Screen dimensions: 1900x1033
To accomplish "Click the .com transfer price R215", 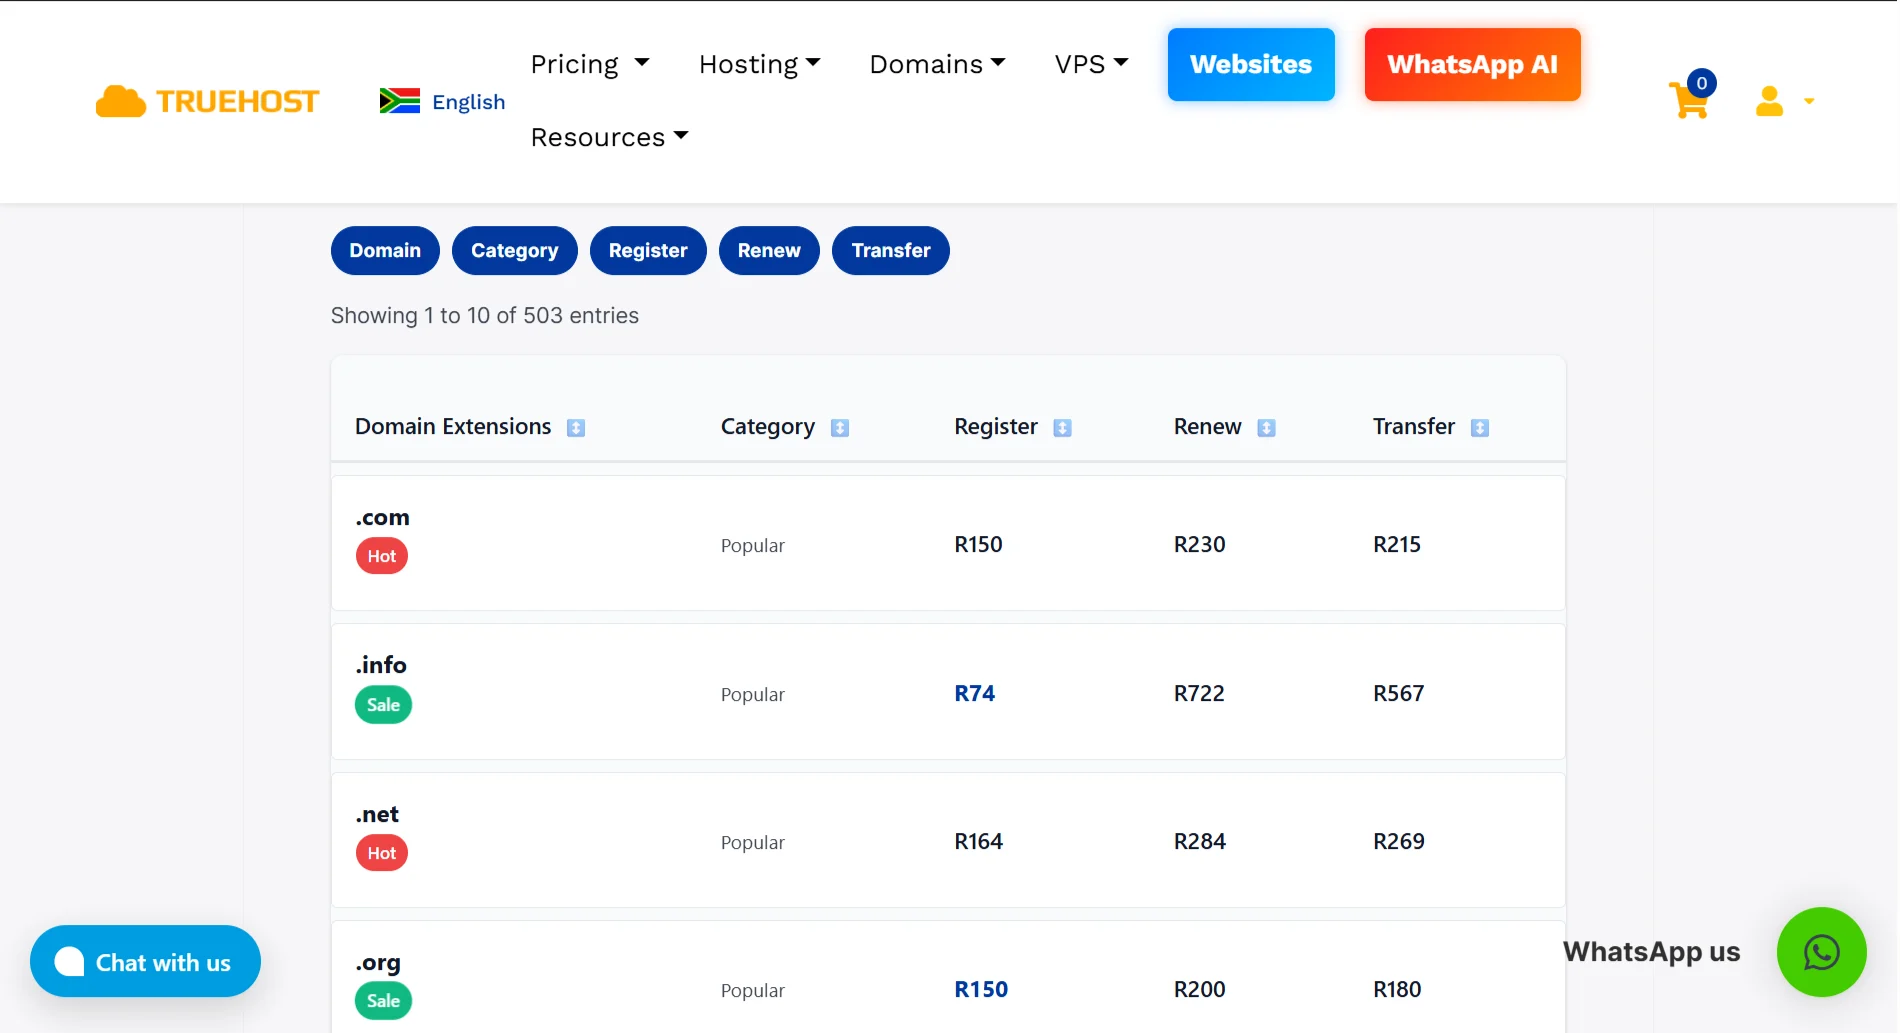I will 1397,544.
